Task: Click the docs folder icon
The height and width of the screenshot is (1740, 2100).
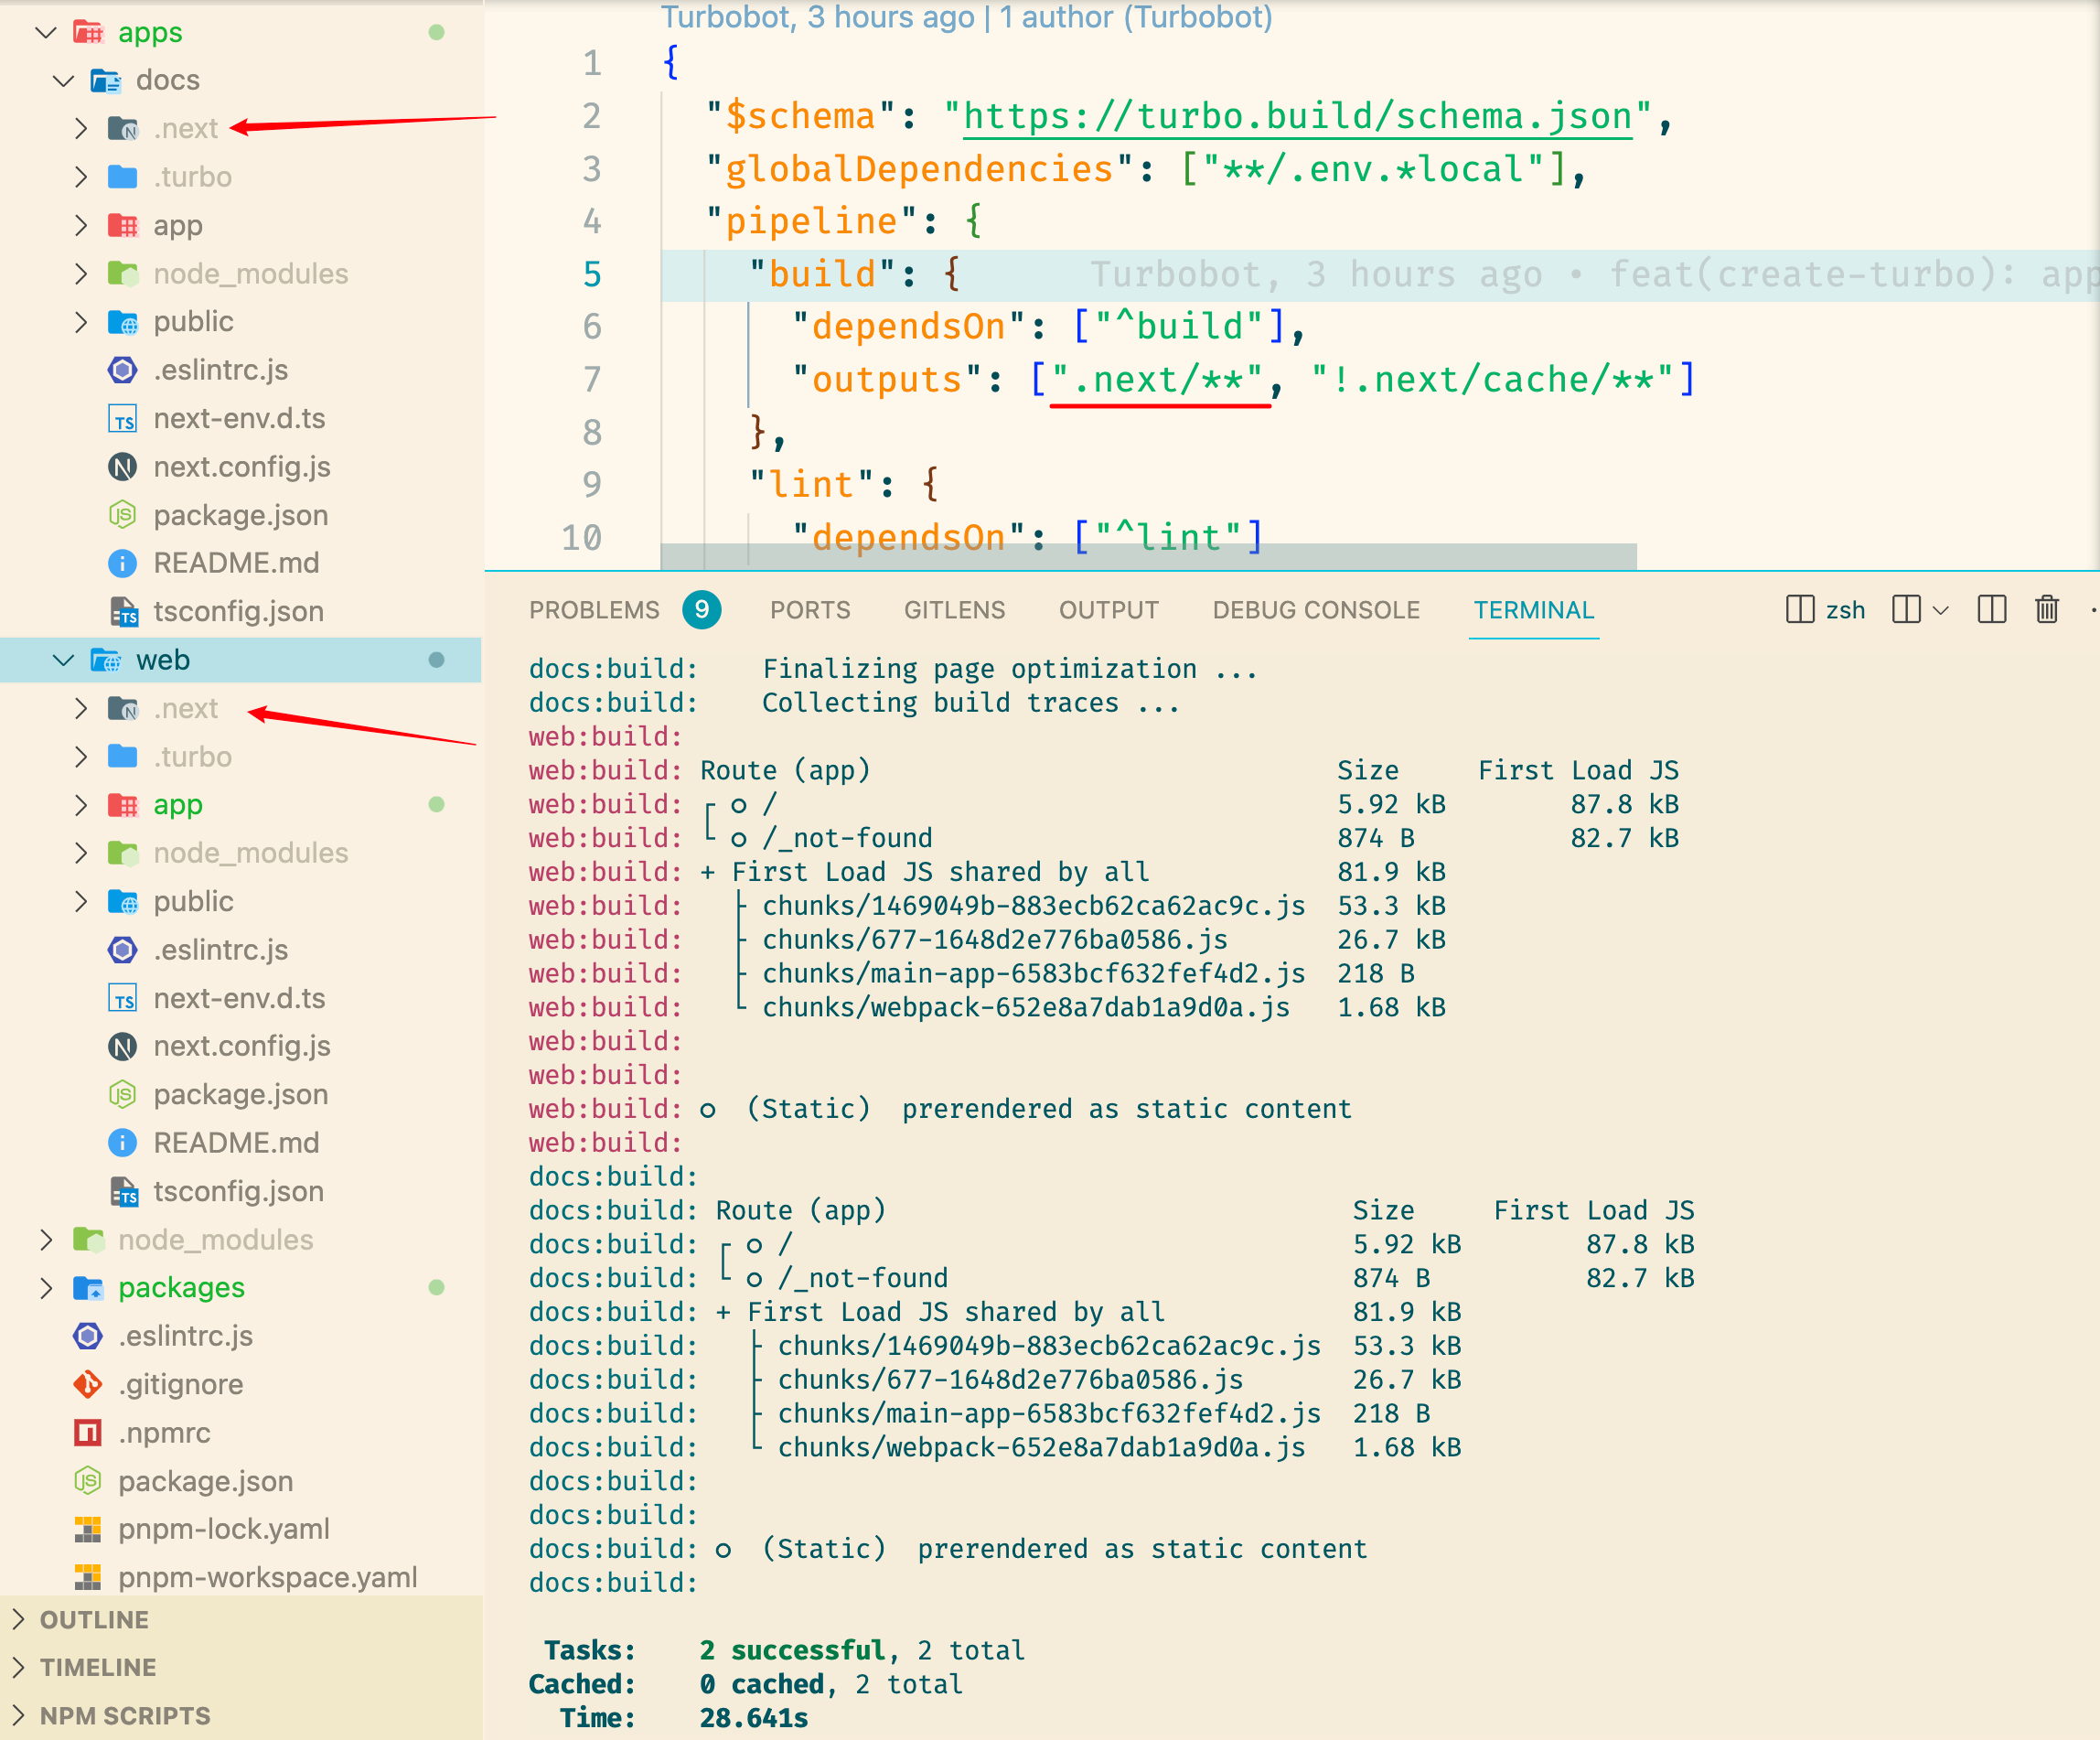Action: click(x=105, y=80)
